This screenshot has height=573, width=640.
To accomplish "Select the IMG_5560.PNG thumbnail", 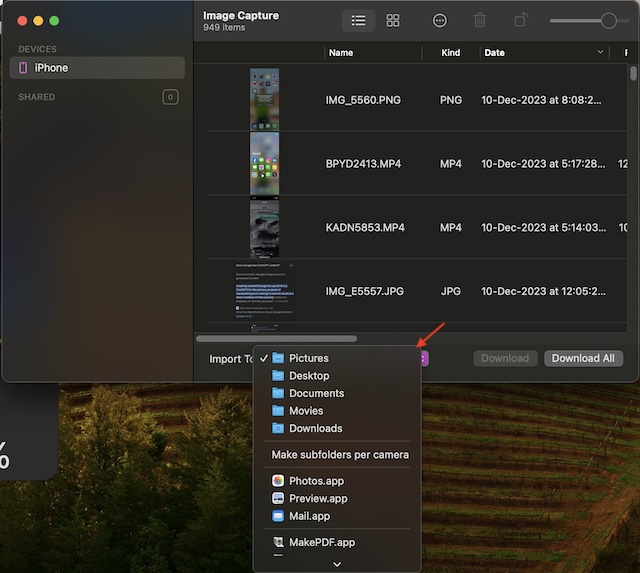I will tap(264, 99).
